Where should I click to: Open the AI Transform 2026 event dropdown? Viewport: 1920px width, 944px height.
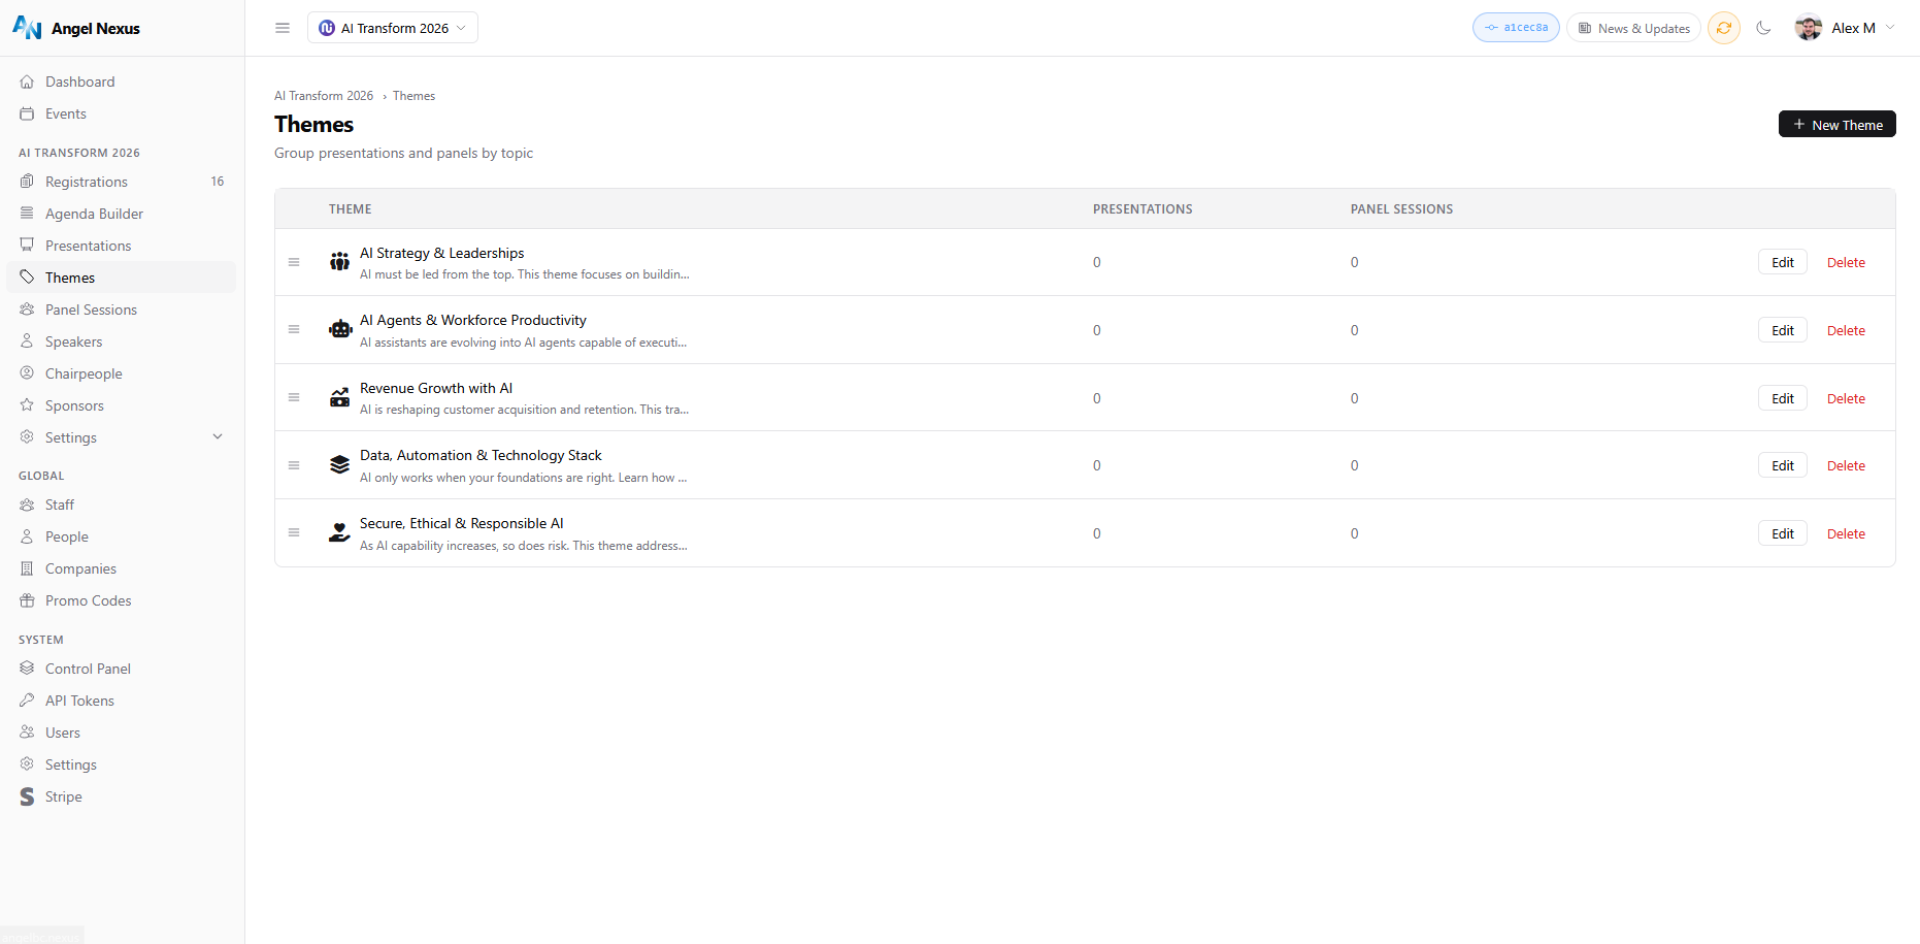tap(393, 28)
